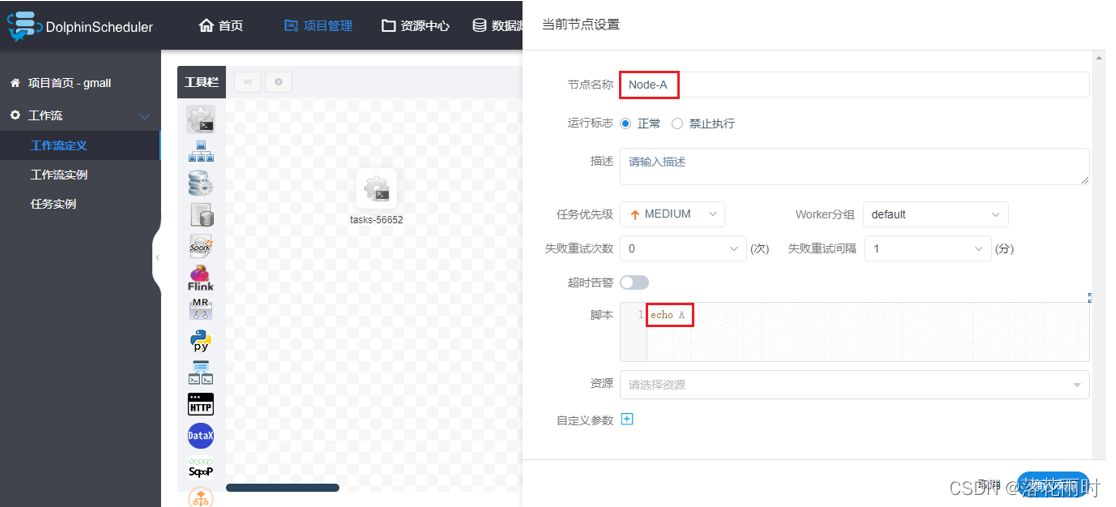This screenshot has width=1116, height=507.
Task: Select the 禁止执行 run flag radio button
Action: (x=678, y=123)
